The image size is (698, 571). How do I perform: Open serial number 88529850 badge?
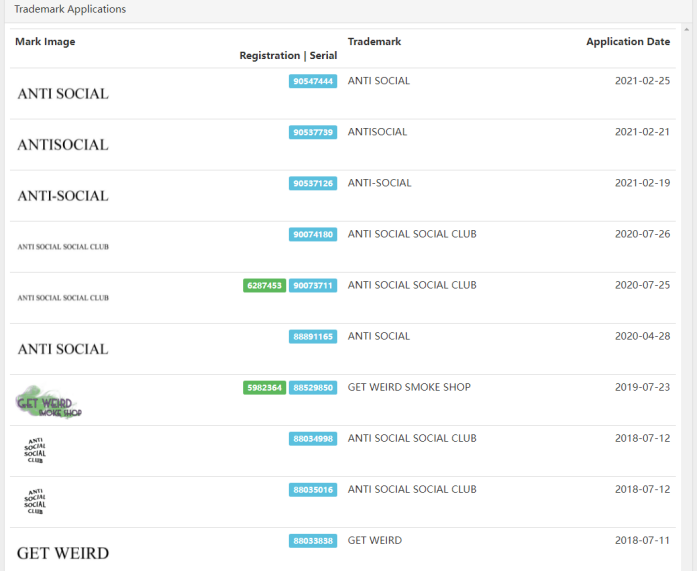click(x=312, y=388)
